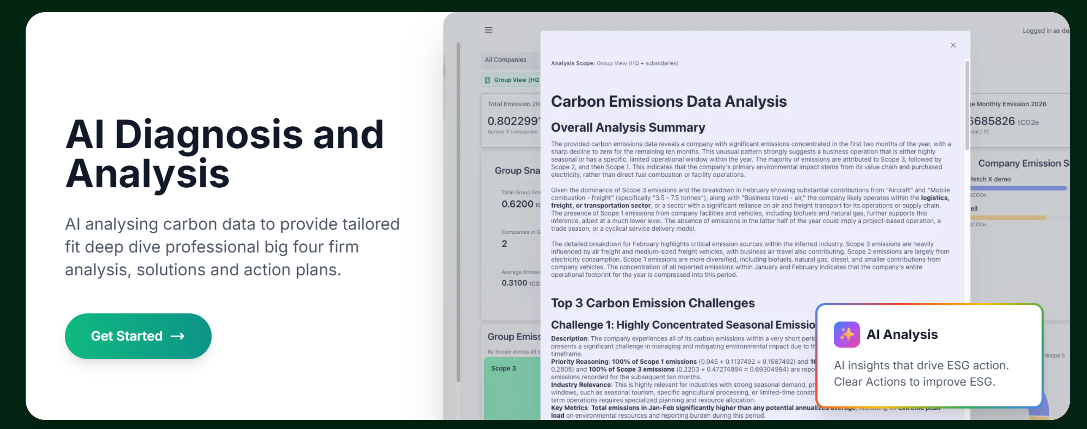1087x429 pixels.
Task: Click the Challenge 1 Highly Concentrated Seasonal heading
Action: click(x=684, y=324)
